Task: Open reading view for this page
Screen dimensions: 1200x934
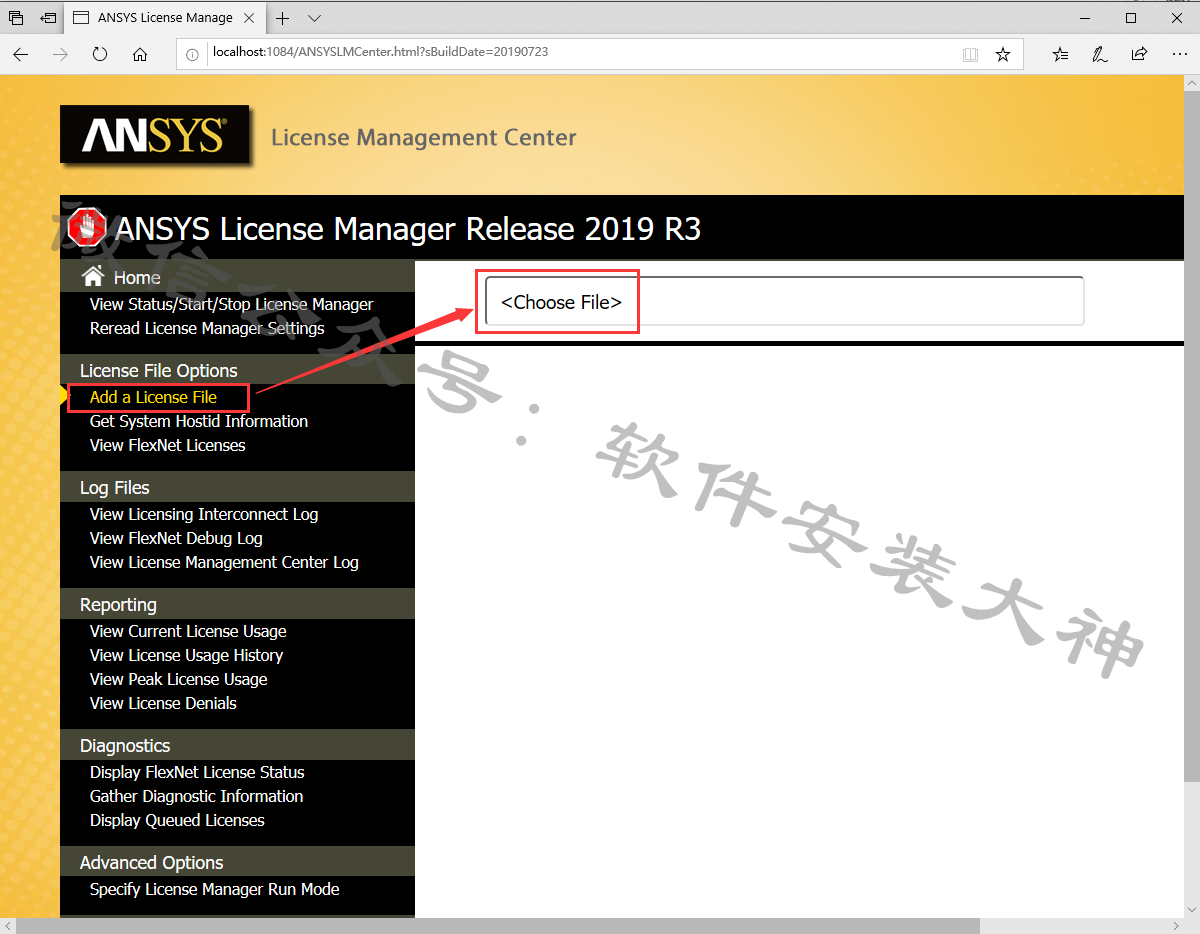Action: [970, 54]
